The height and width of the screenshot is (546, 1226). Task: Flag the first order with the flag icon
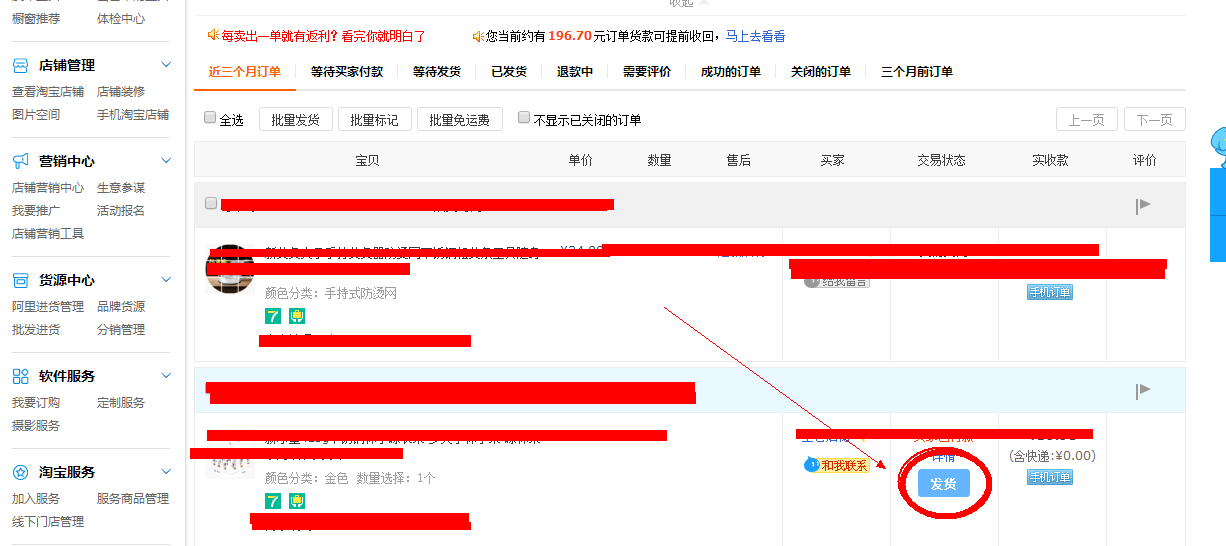pyautogui.click(x=1143, y=205)
